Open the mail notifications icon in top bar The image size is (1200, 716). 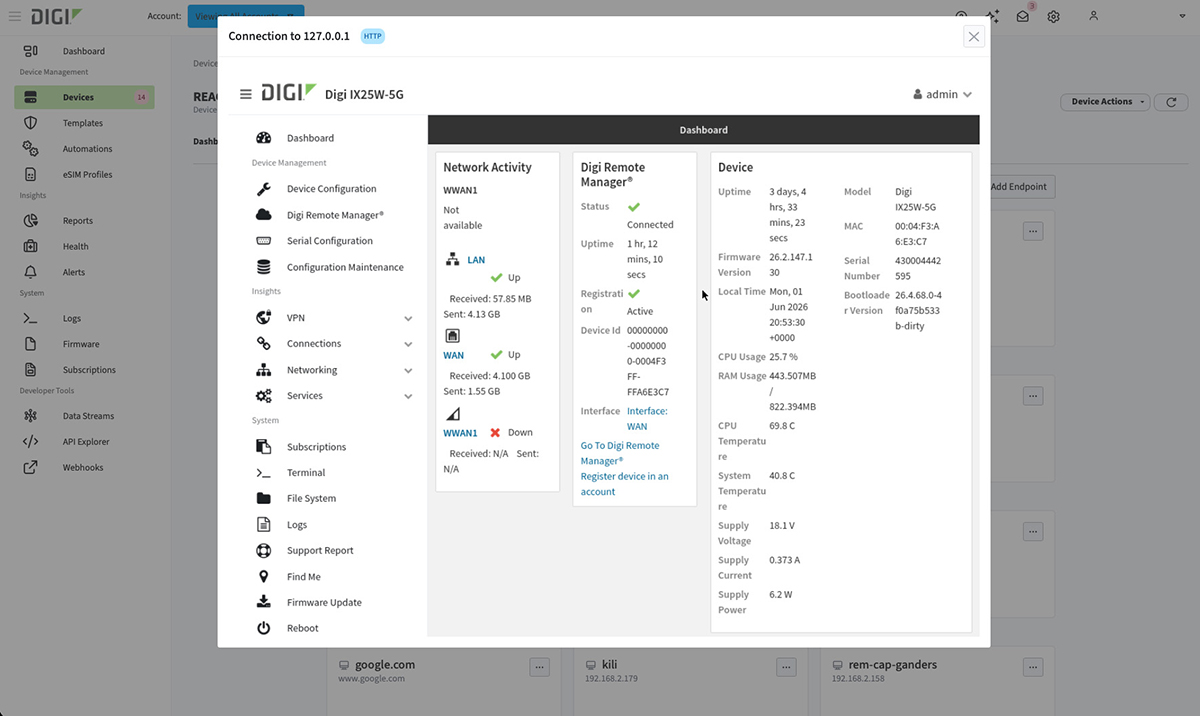(x=1023, y=17)
